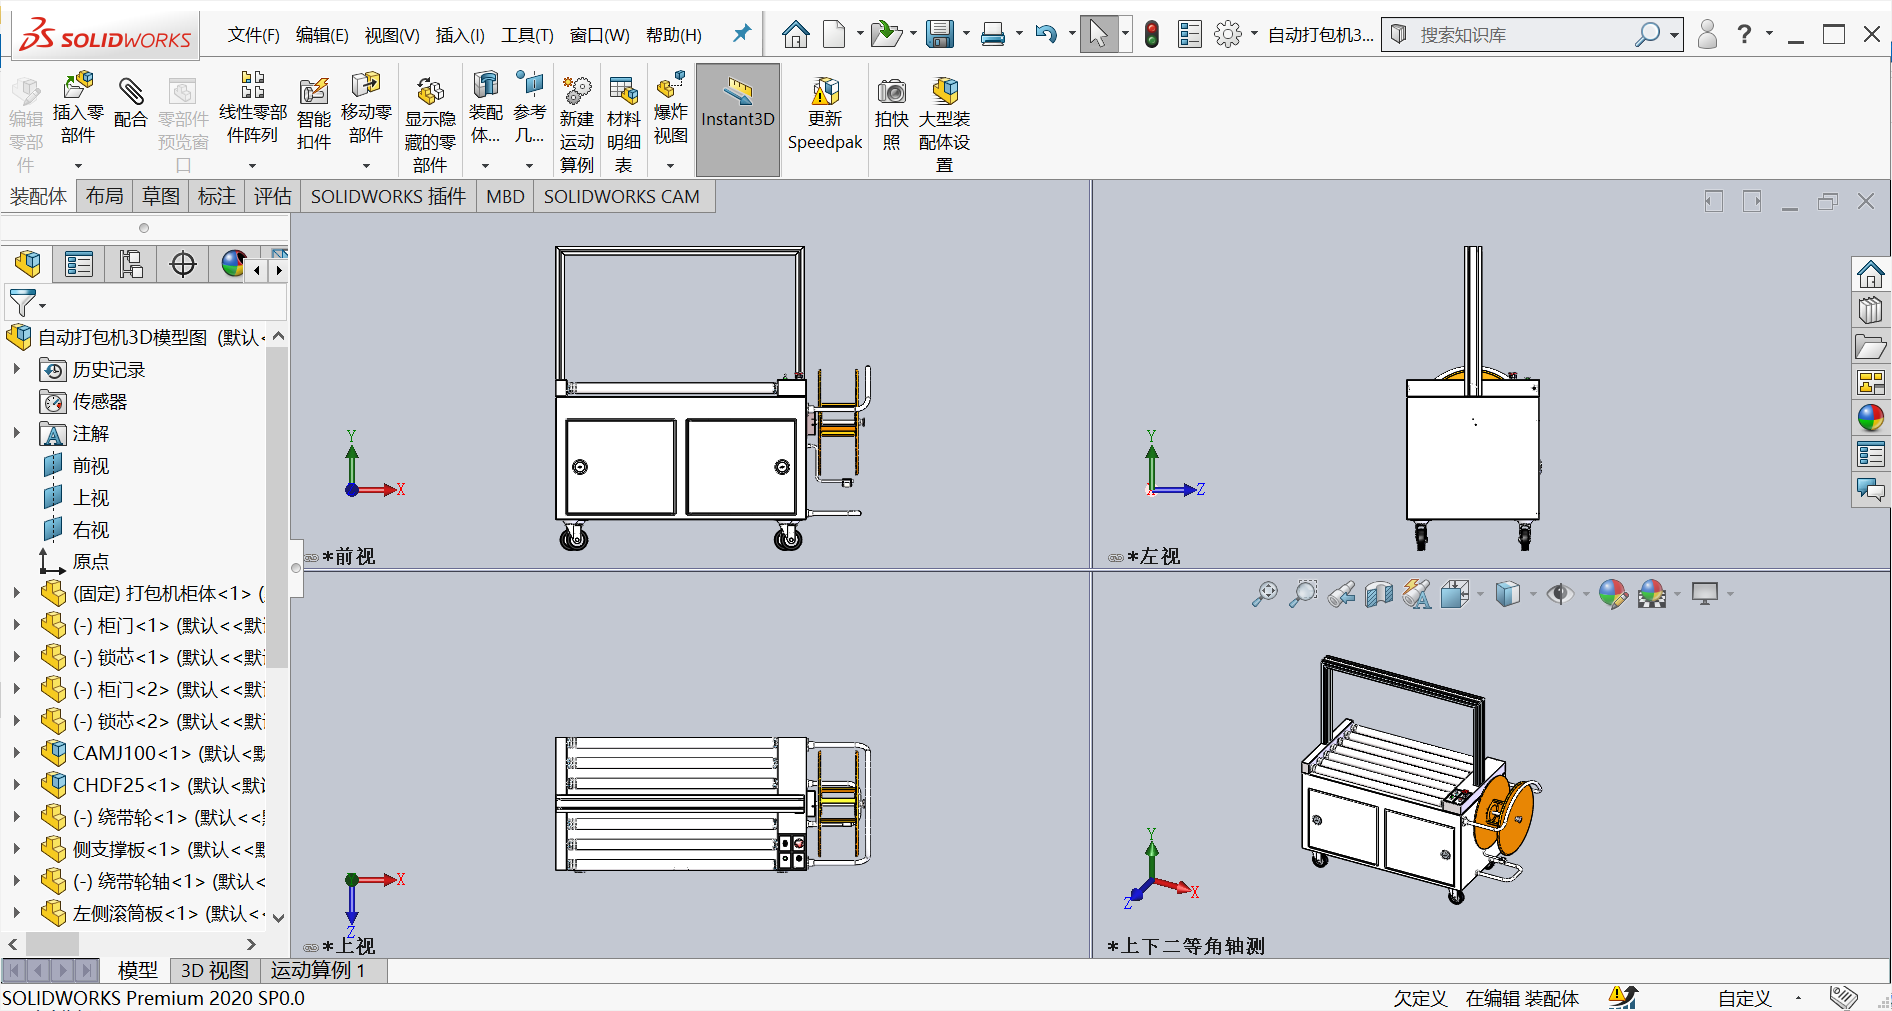This screenshot has width=1892, height=1011.
Task: Switch to the 草图 ribbon tab
Action: coord(161,196)
